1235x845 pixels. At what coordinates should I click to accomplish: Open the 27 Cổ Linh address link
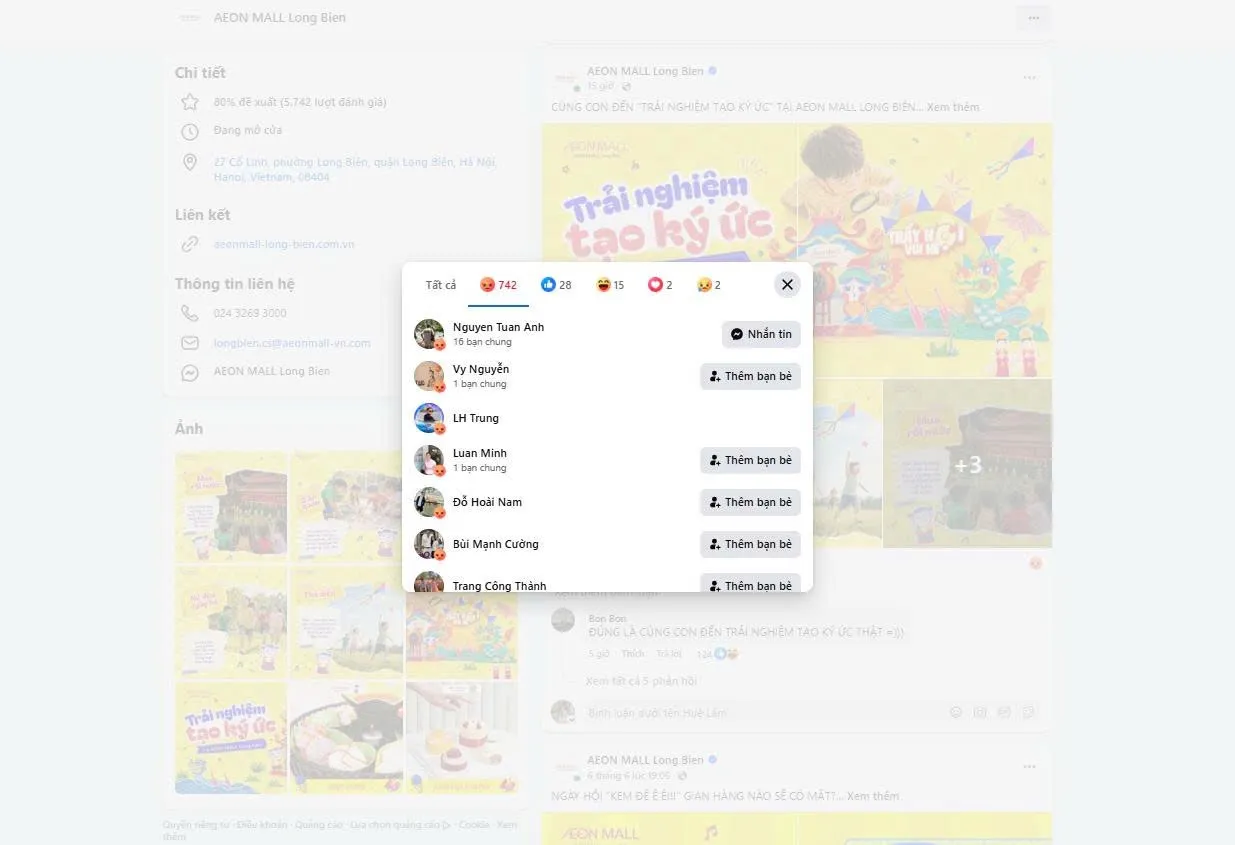point(355,169)
